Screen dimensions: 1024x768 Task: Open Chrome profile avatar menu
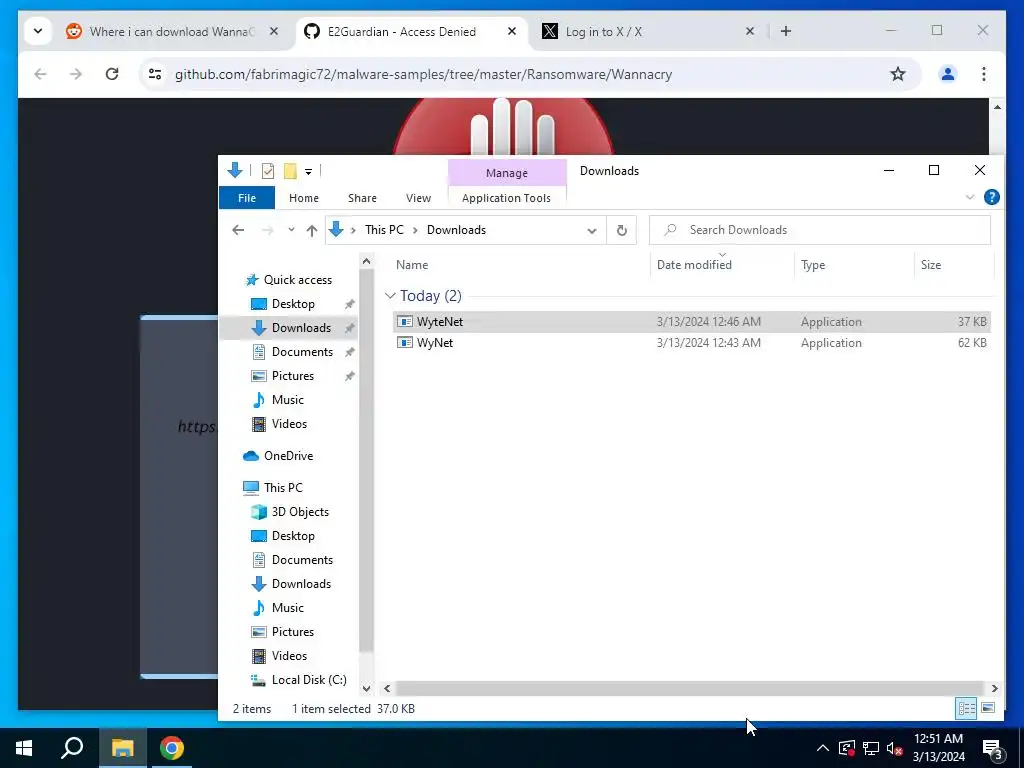coord(948,74)
